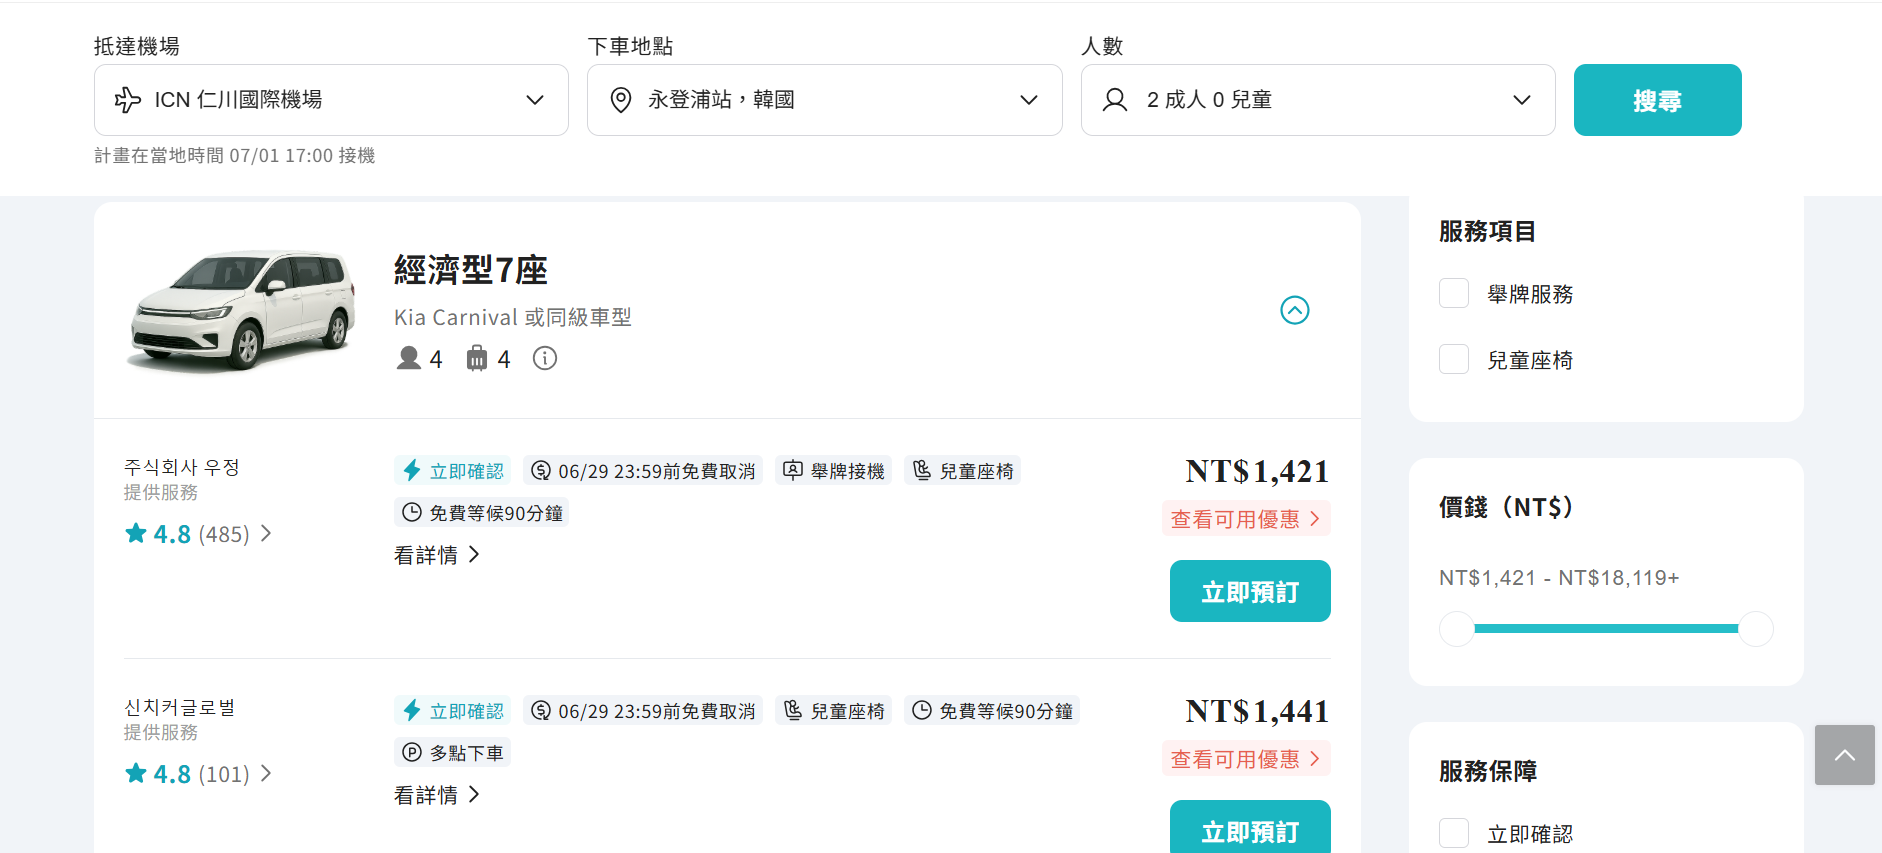Viewport: 1882px width, 853px height.
Task: Click clock 免費等候90分鐘 tag in second offer
Action: (992, 711)
